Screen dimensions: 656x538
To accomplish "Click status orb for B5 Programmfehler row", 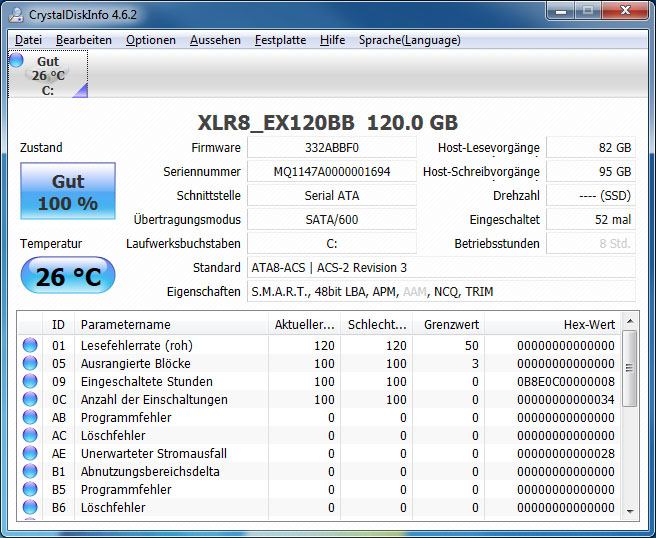I will (30, 489).
